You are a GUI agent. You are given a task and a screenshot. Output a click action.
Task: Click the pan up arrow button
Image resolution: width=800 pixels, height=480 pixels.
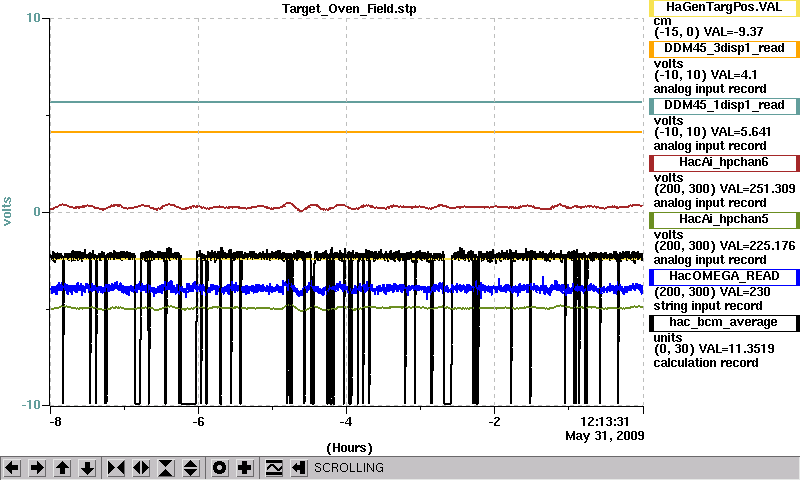point(62,468)
